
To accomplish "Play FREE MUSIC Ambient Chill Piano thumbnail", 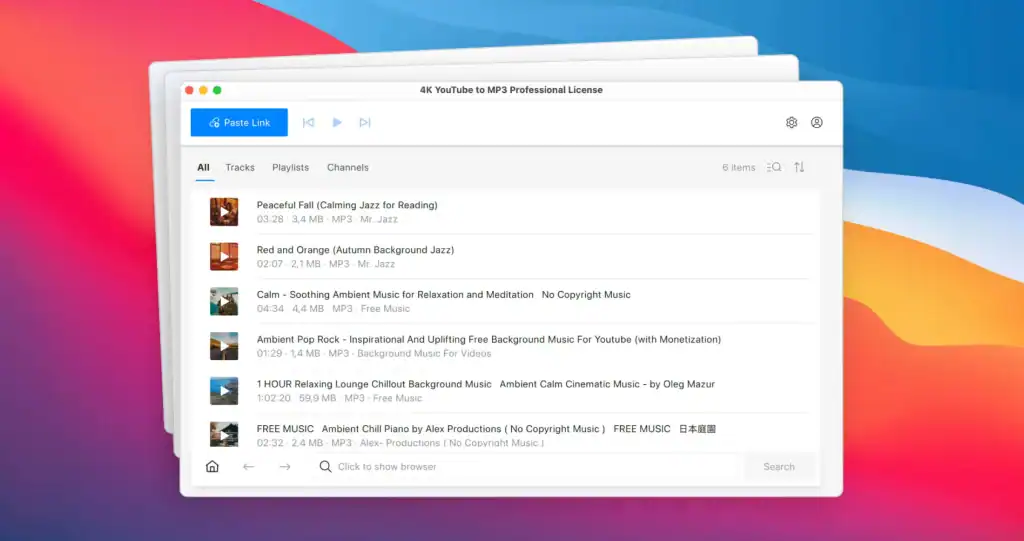I will [224, 434].
